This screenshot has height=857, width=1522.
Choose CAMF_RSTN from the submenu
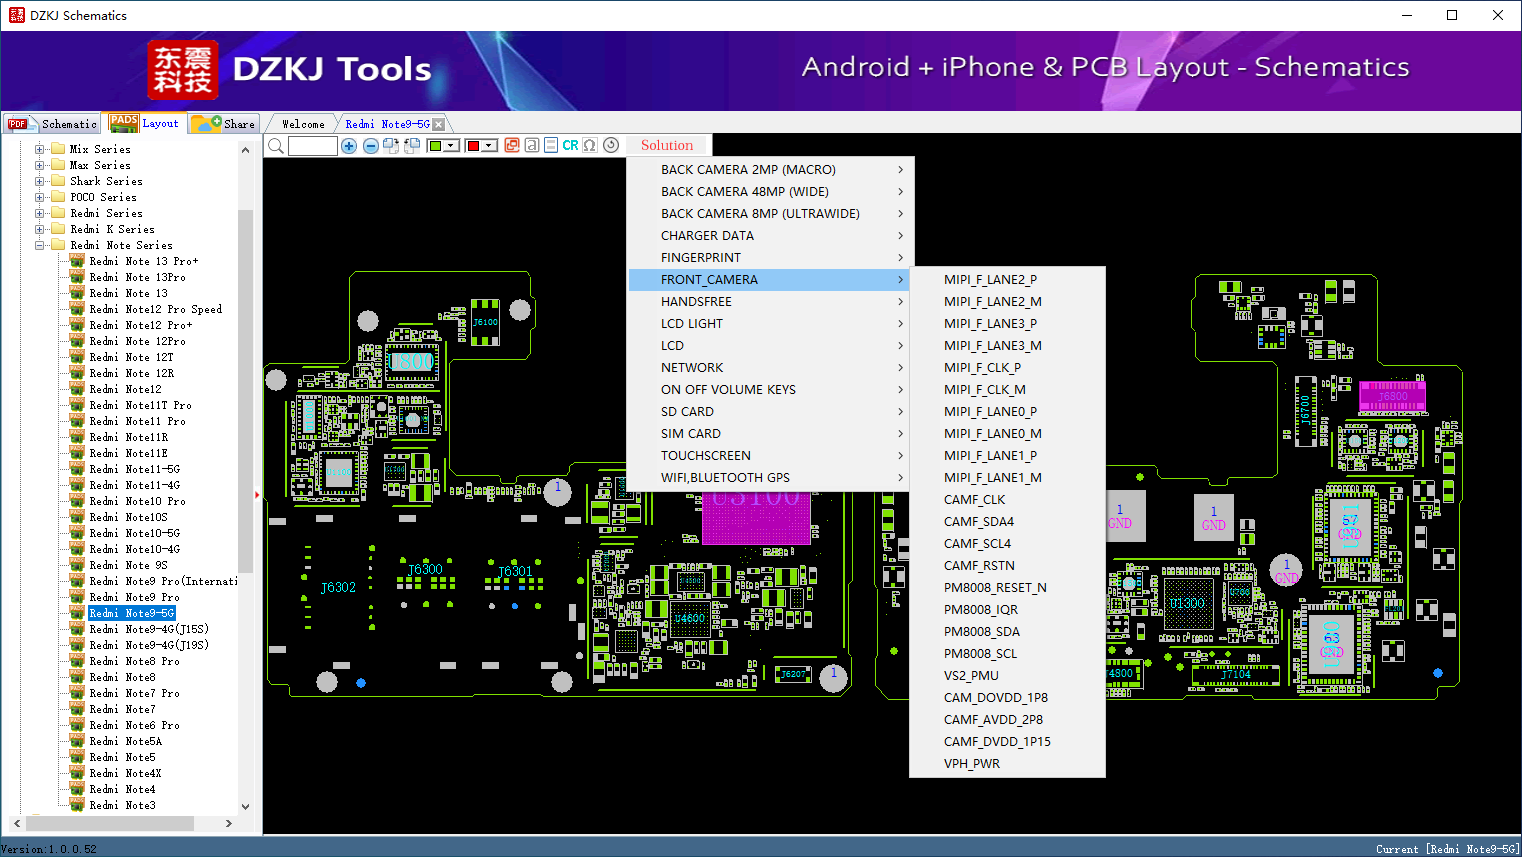click(x=1007, y=566)
